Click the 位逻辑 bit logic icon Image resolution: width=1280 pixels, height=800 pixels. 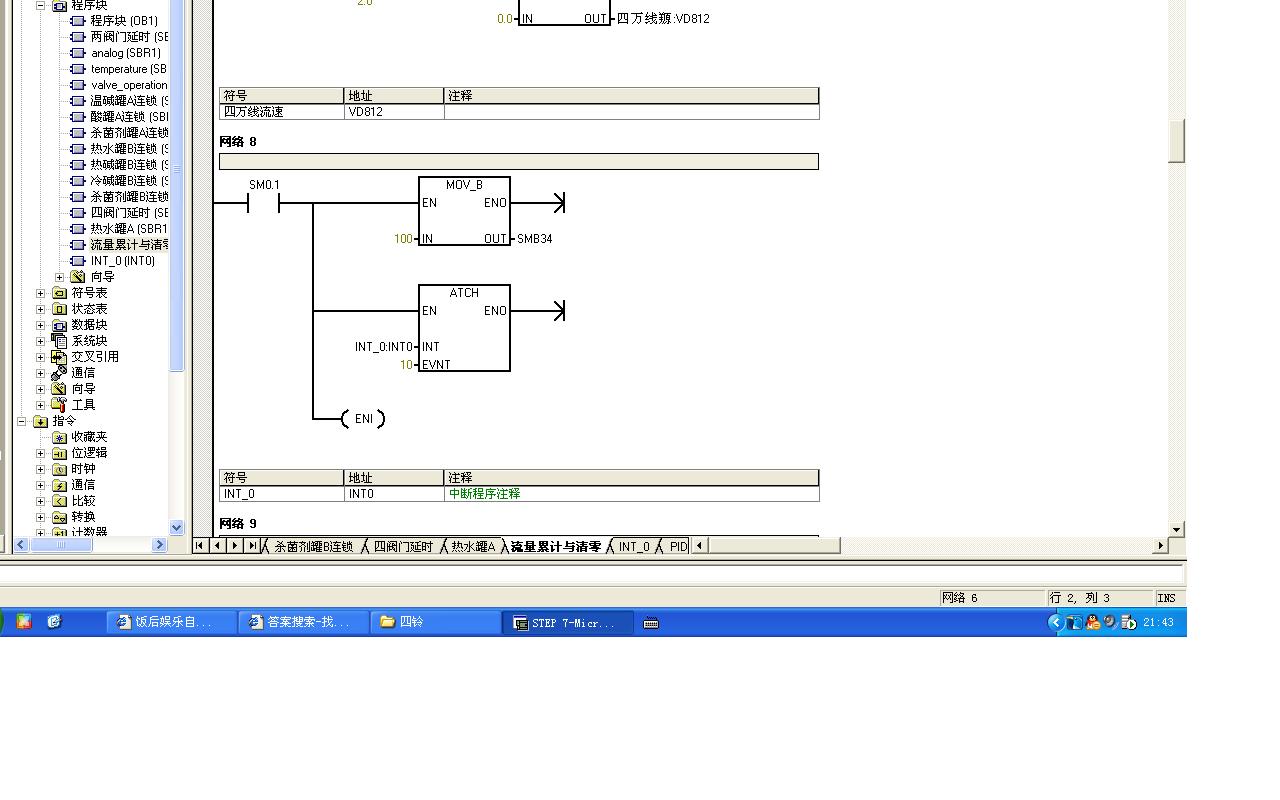(59, 453)
